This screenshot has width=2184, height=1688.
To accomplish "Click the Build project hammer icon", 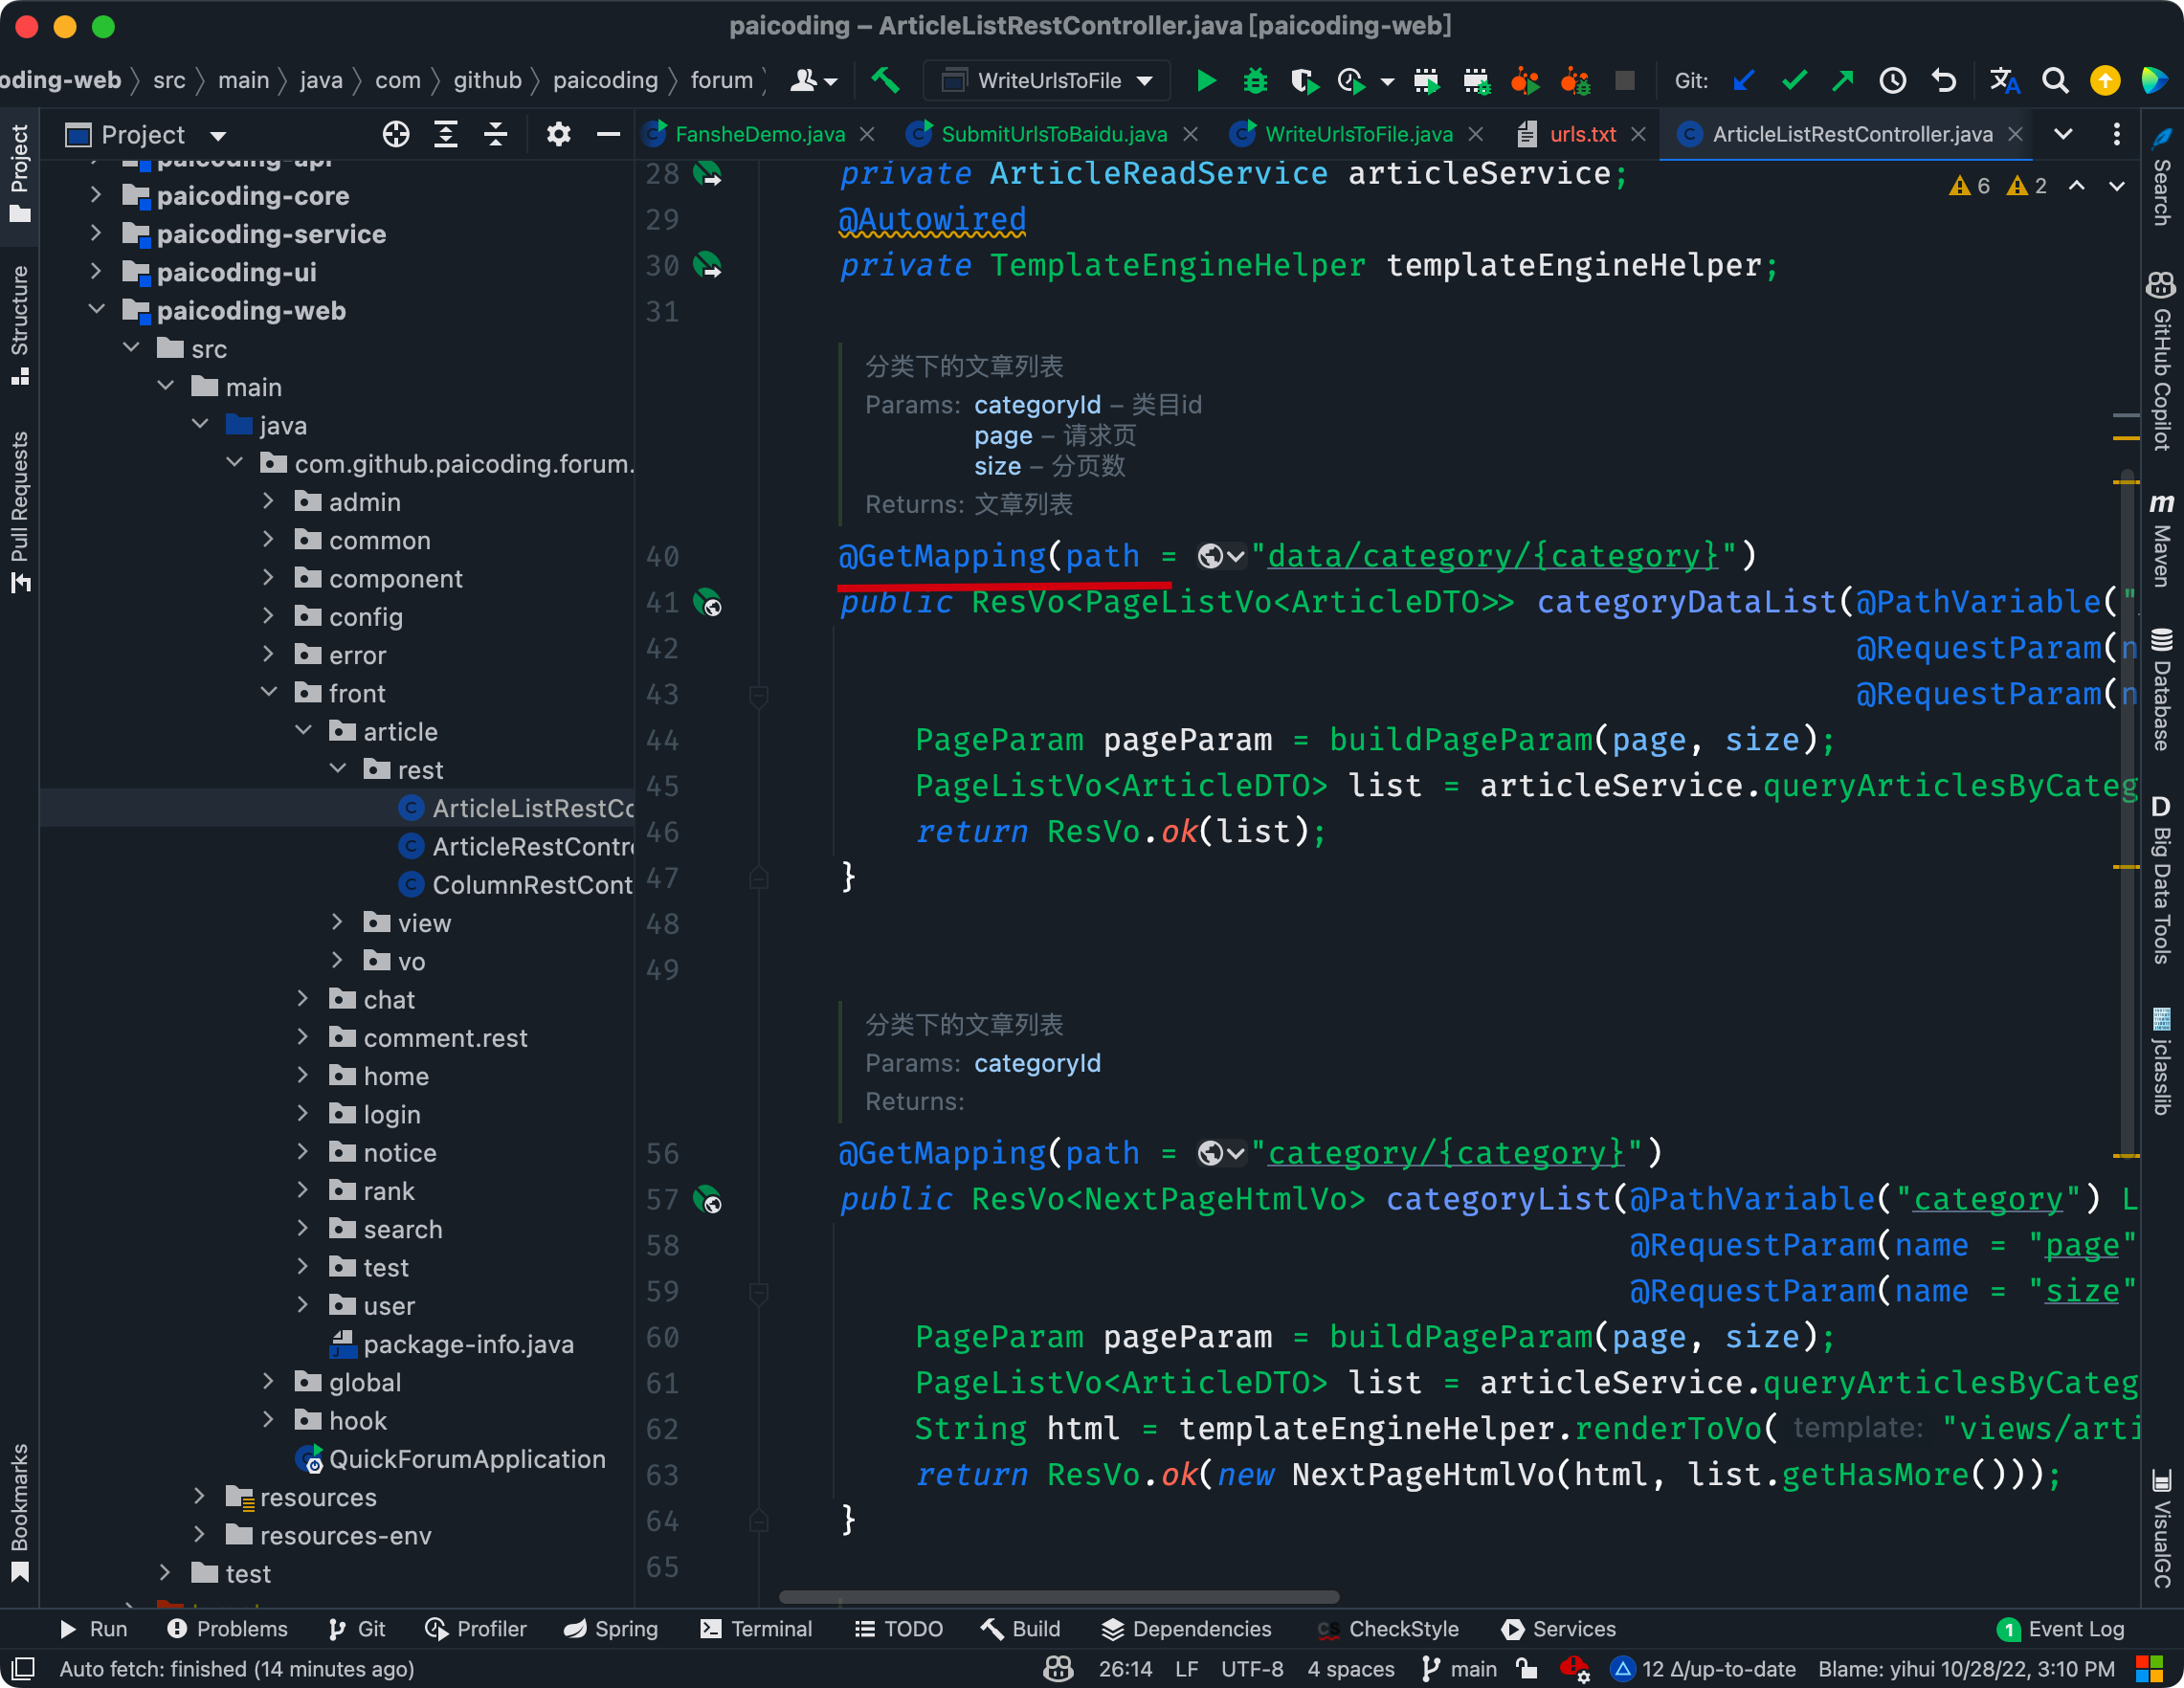I will coord(885,81).
